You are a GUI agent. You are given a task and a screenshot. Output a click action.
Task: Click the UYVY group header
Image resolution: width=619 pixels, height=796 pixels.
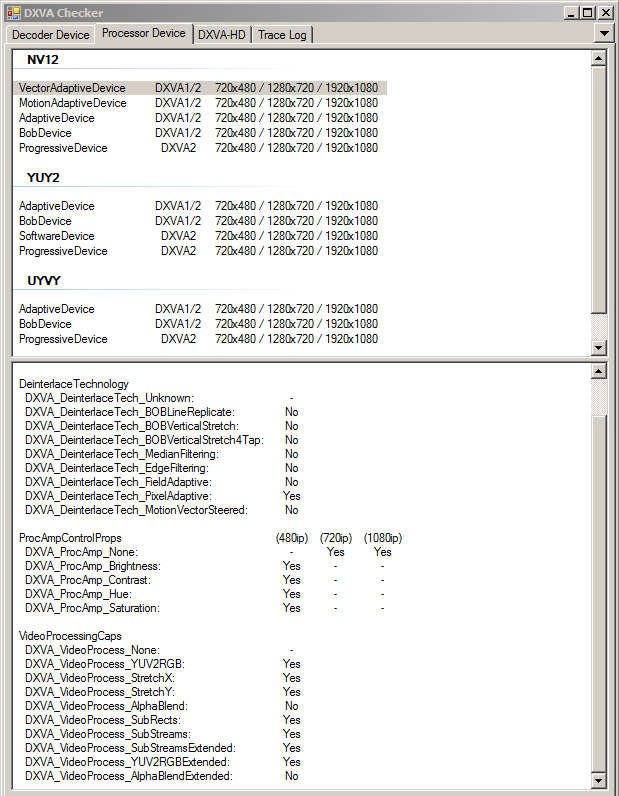point(44,281)
